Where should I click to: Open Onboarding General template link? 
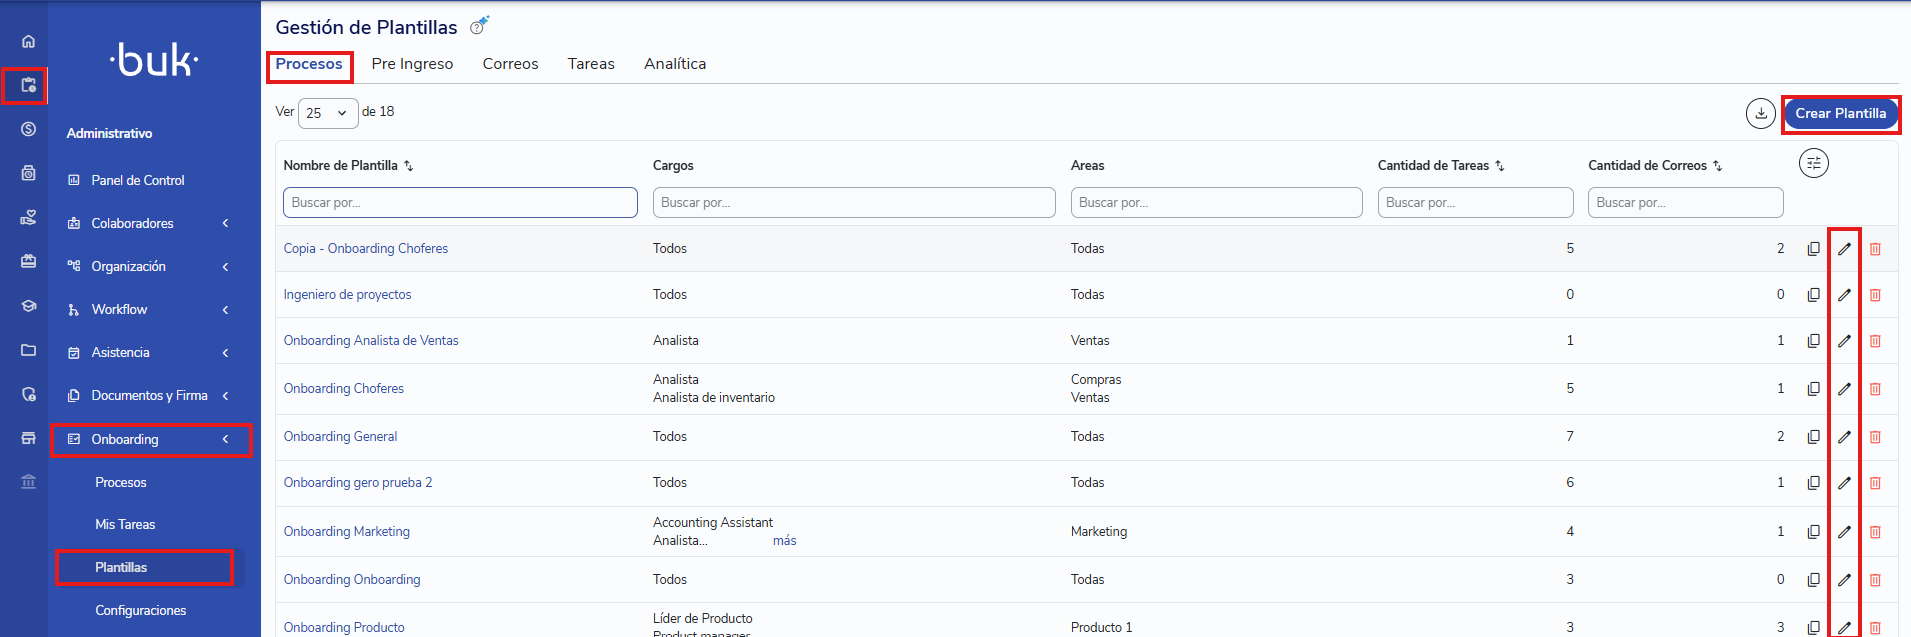[340, 437]
